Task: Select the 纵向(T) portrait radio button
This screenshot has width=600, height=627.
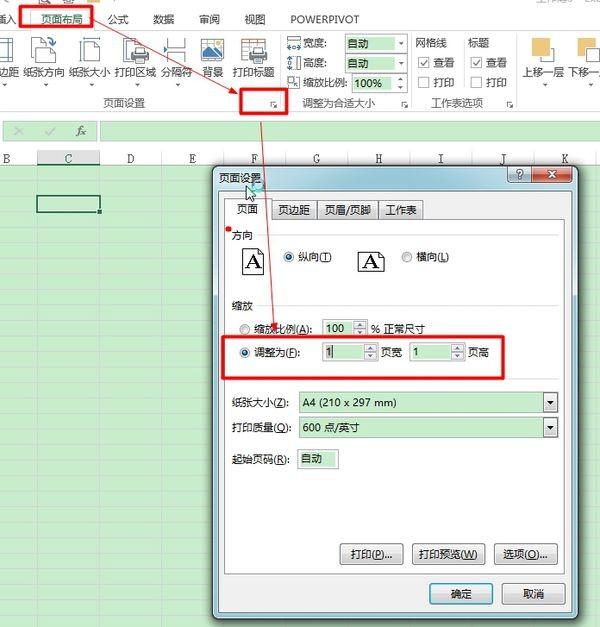Action: click(x=288, y=257)
